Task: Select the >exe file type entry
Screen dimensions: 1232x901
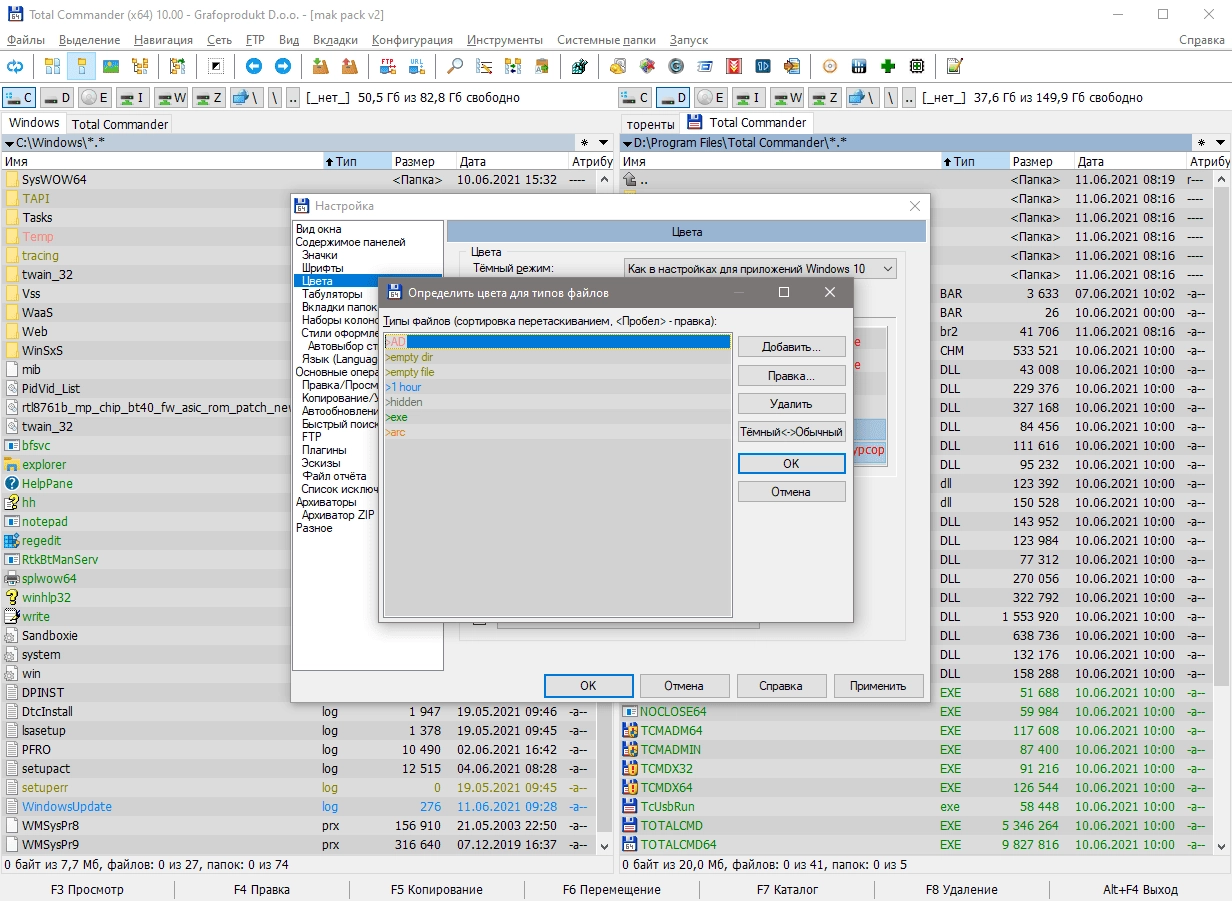Action: (x=557, y=417)
